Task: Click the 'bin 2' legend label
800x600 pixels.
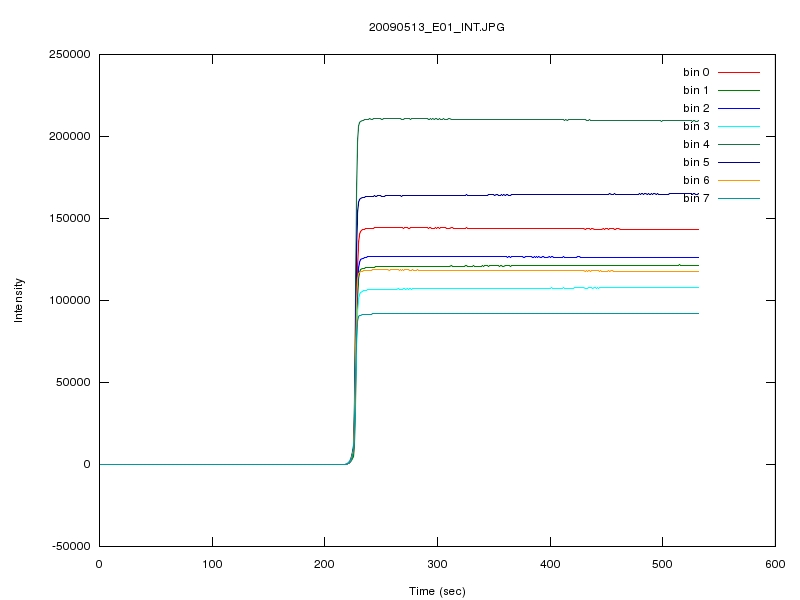Action: (x=696, y=108)
